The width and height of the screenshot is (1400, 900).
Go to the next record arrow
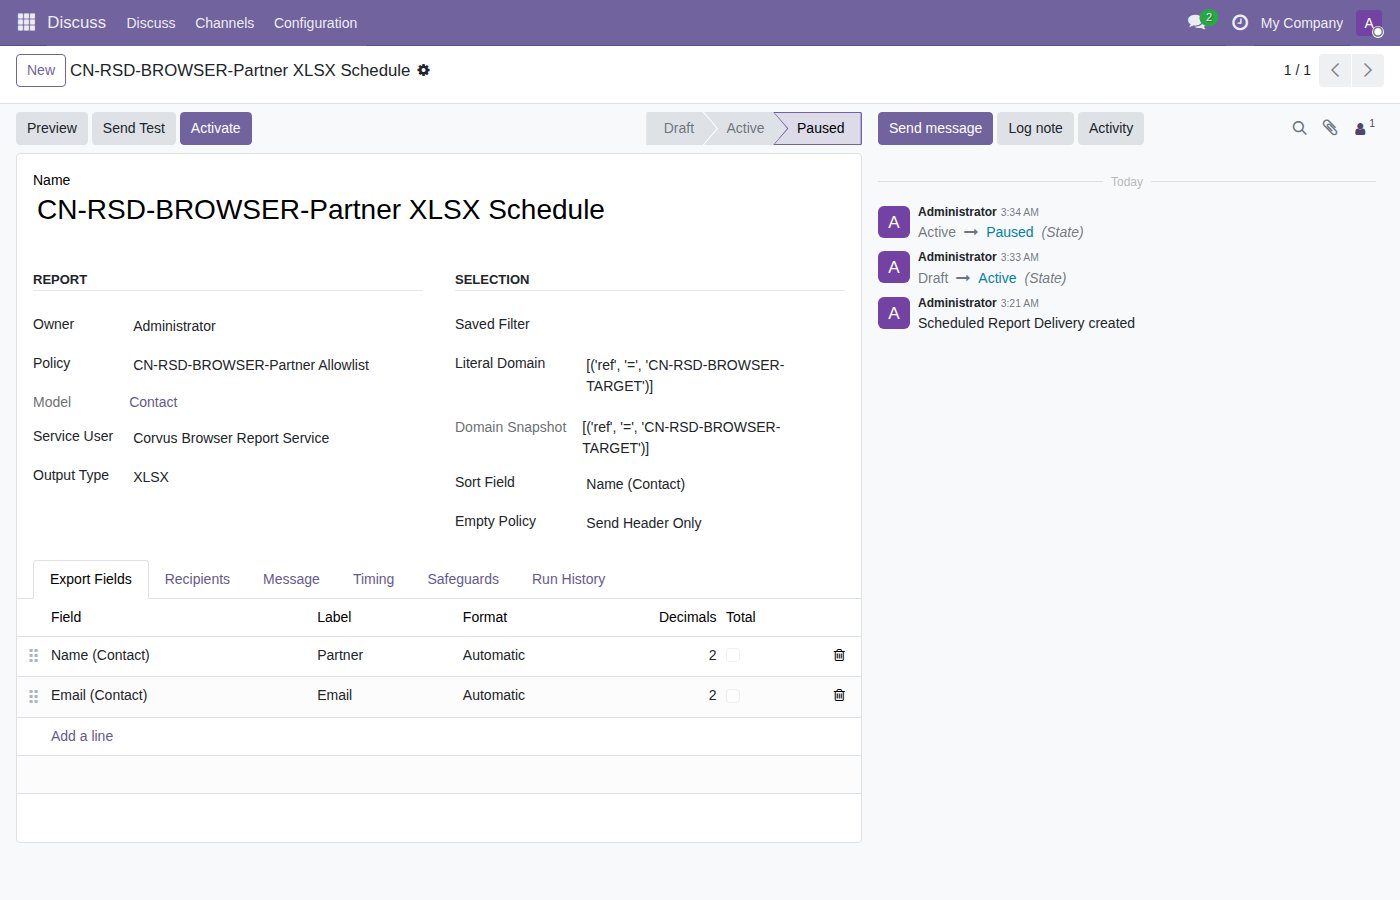[1368, 70]
